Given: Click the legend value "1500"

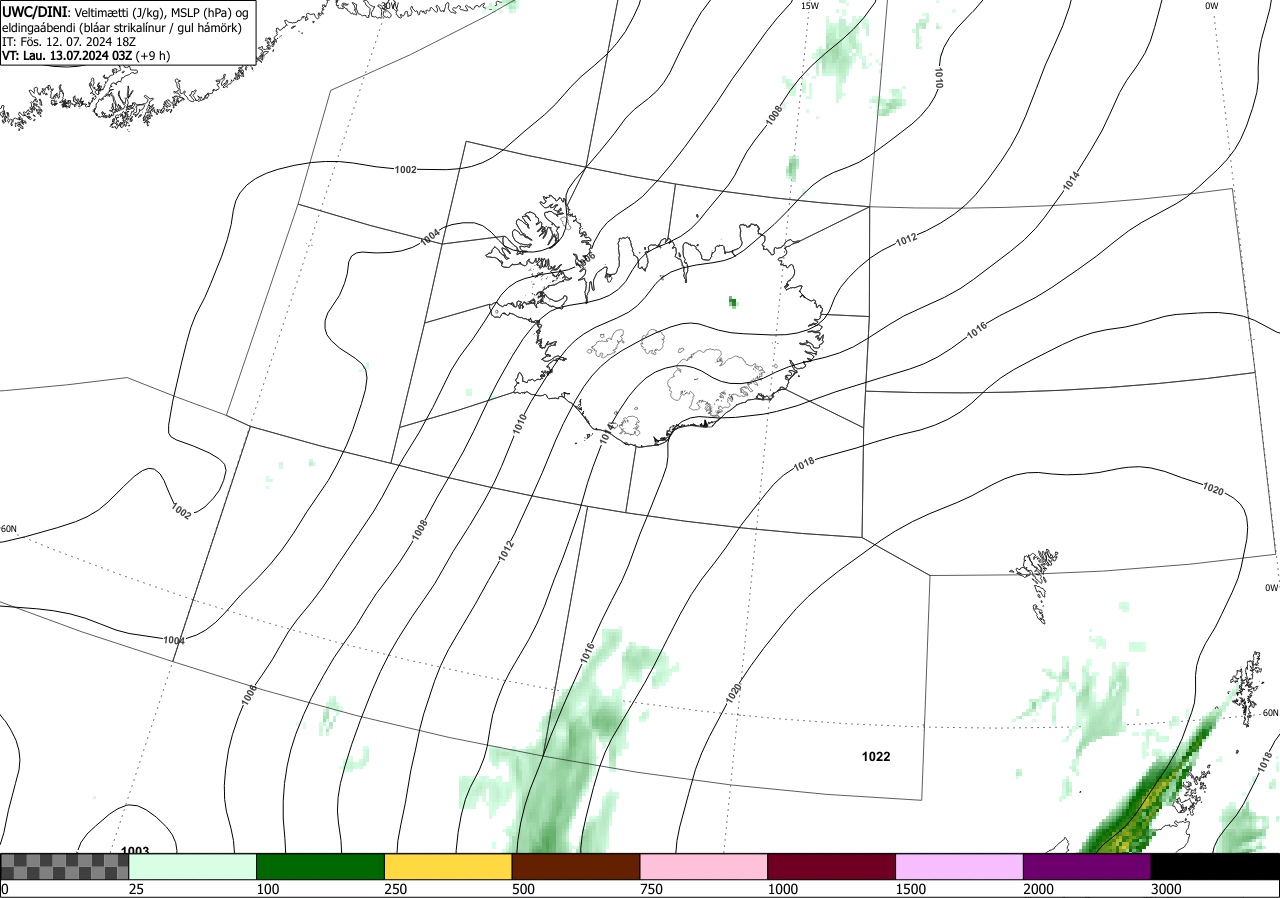Looking at the screenshot, I should [910, 889].
